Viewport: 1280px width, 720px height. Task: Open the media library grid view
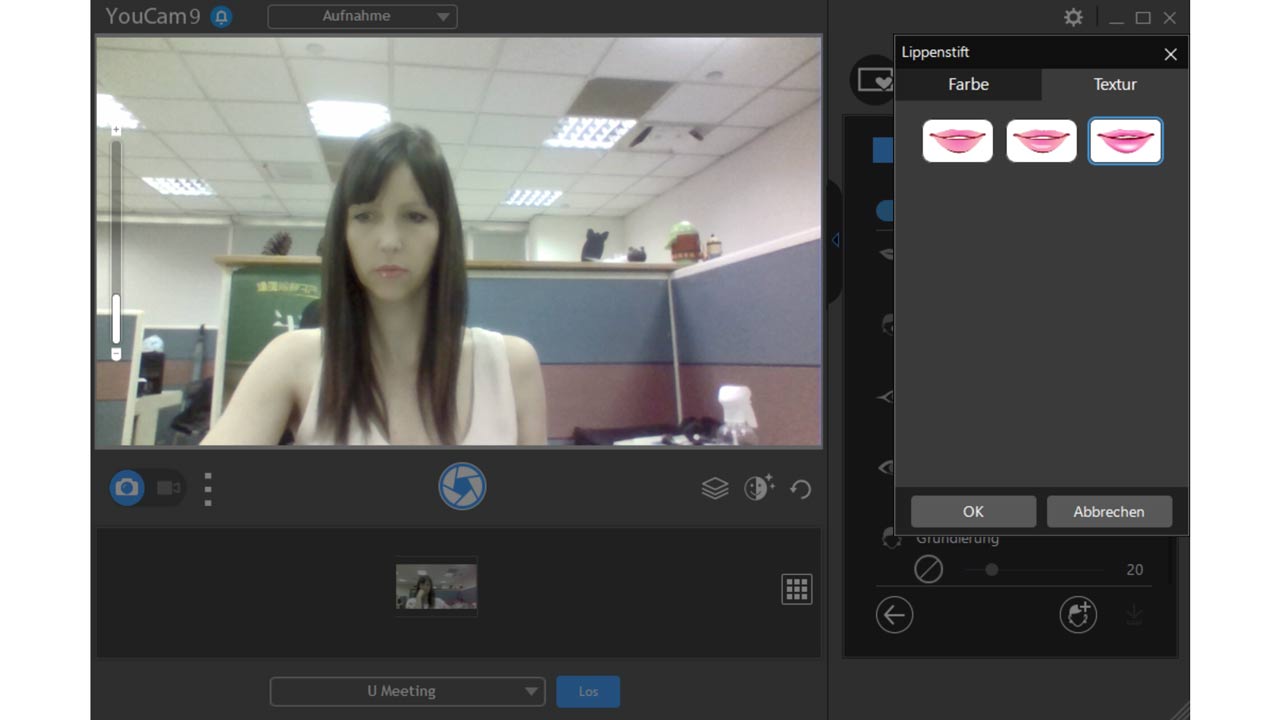796,589
